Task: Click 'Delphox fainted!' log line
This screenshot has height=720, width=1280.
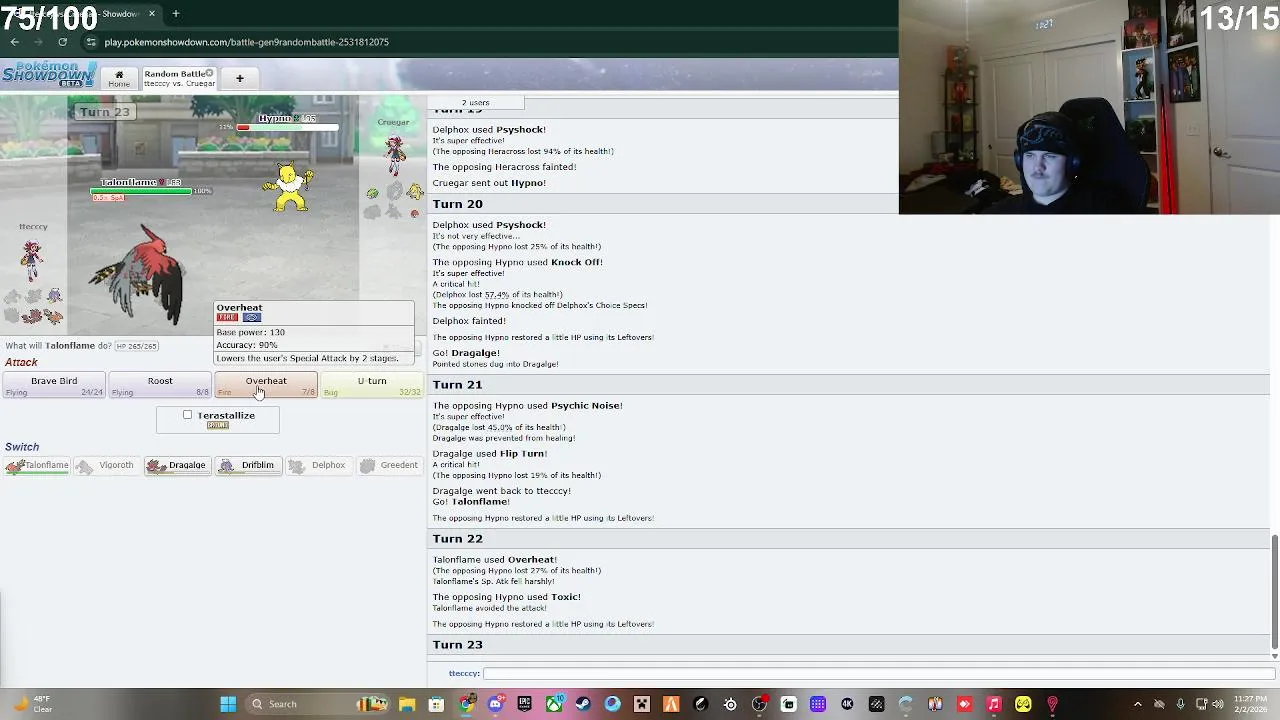Action: tap(469, 321)
